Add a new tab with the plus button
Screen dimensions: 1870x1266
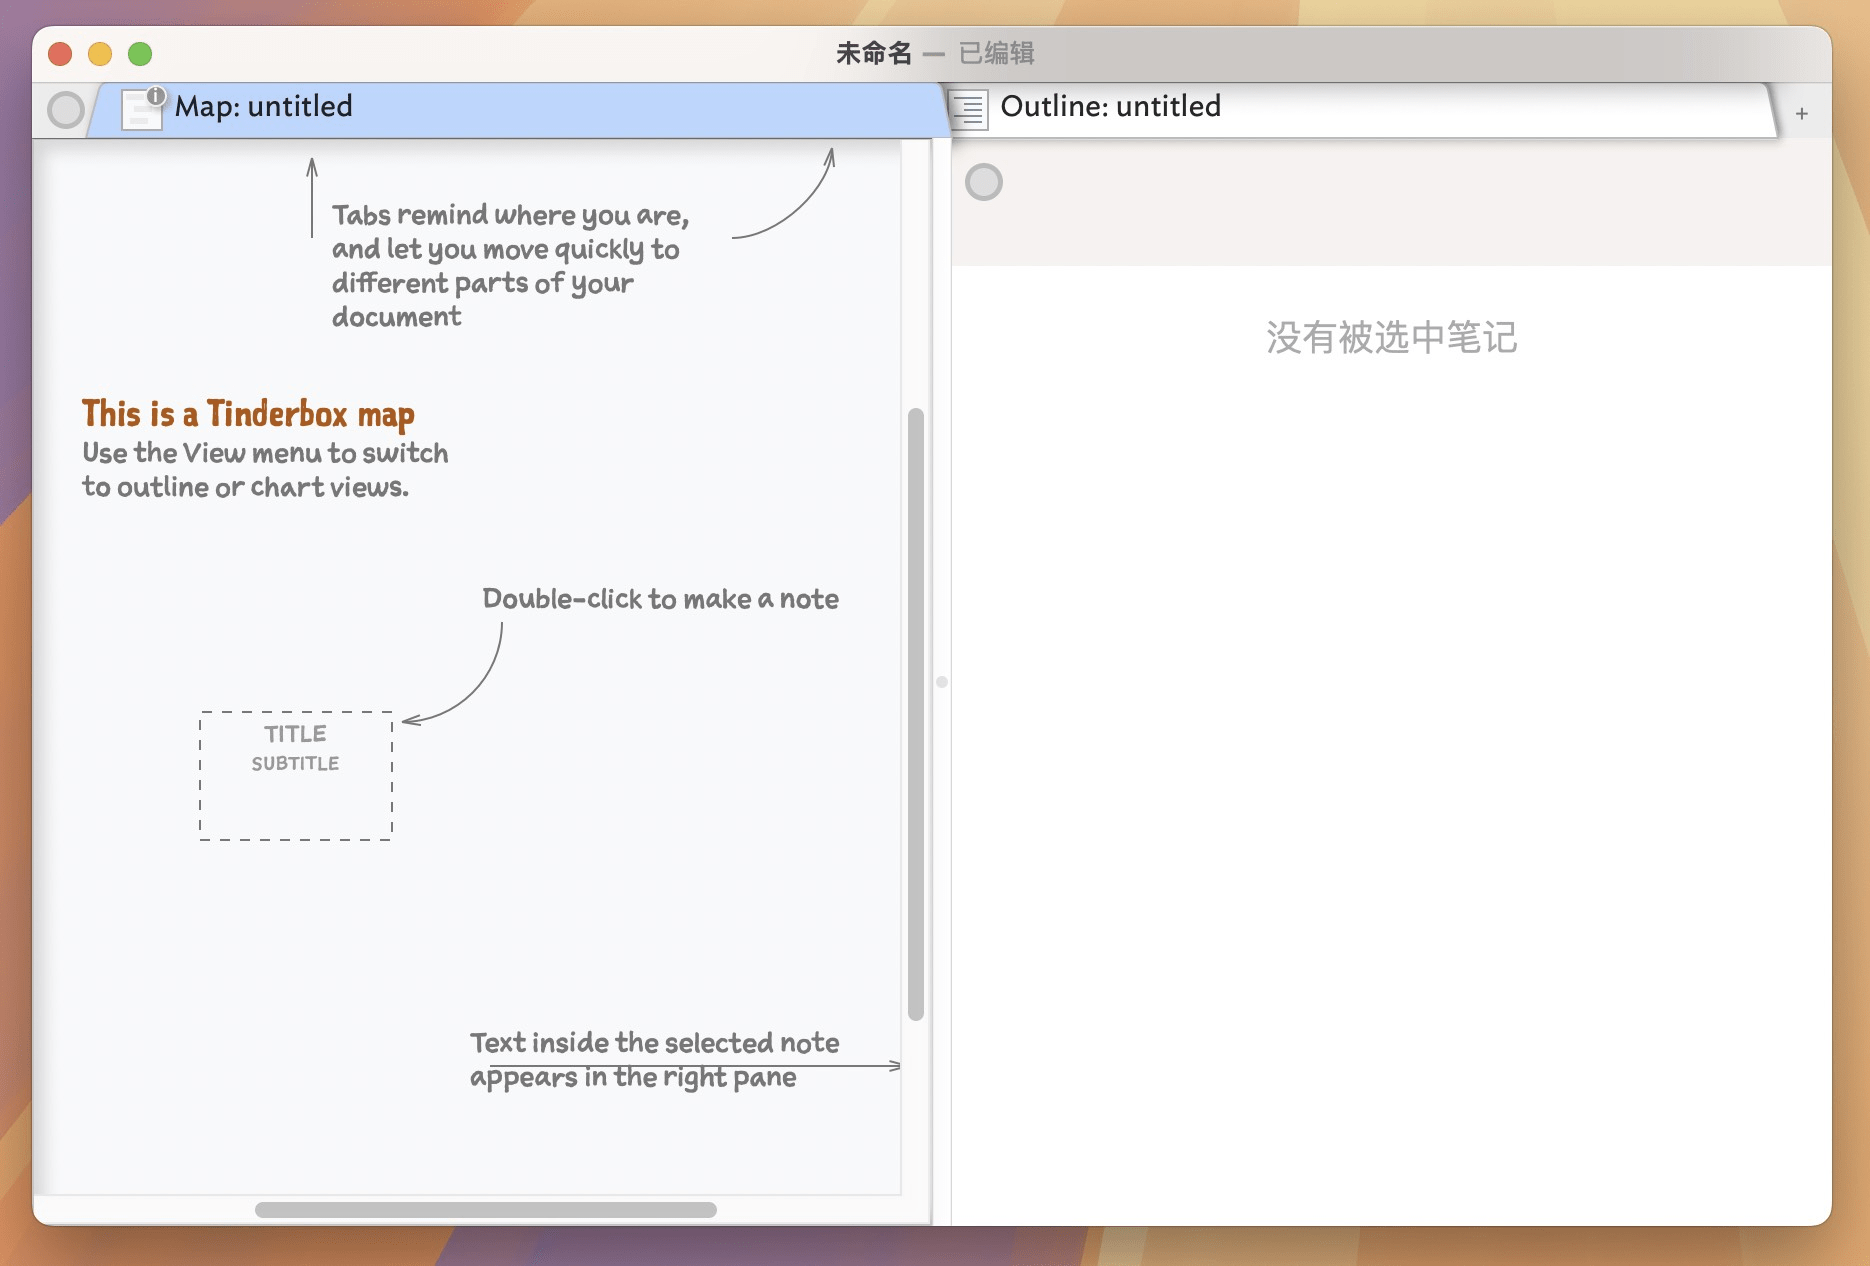tap(1801, 114)
